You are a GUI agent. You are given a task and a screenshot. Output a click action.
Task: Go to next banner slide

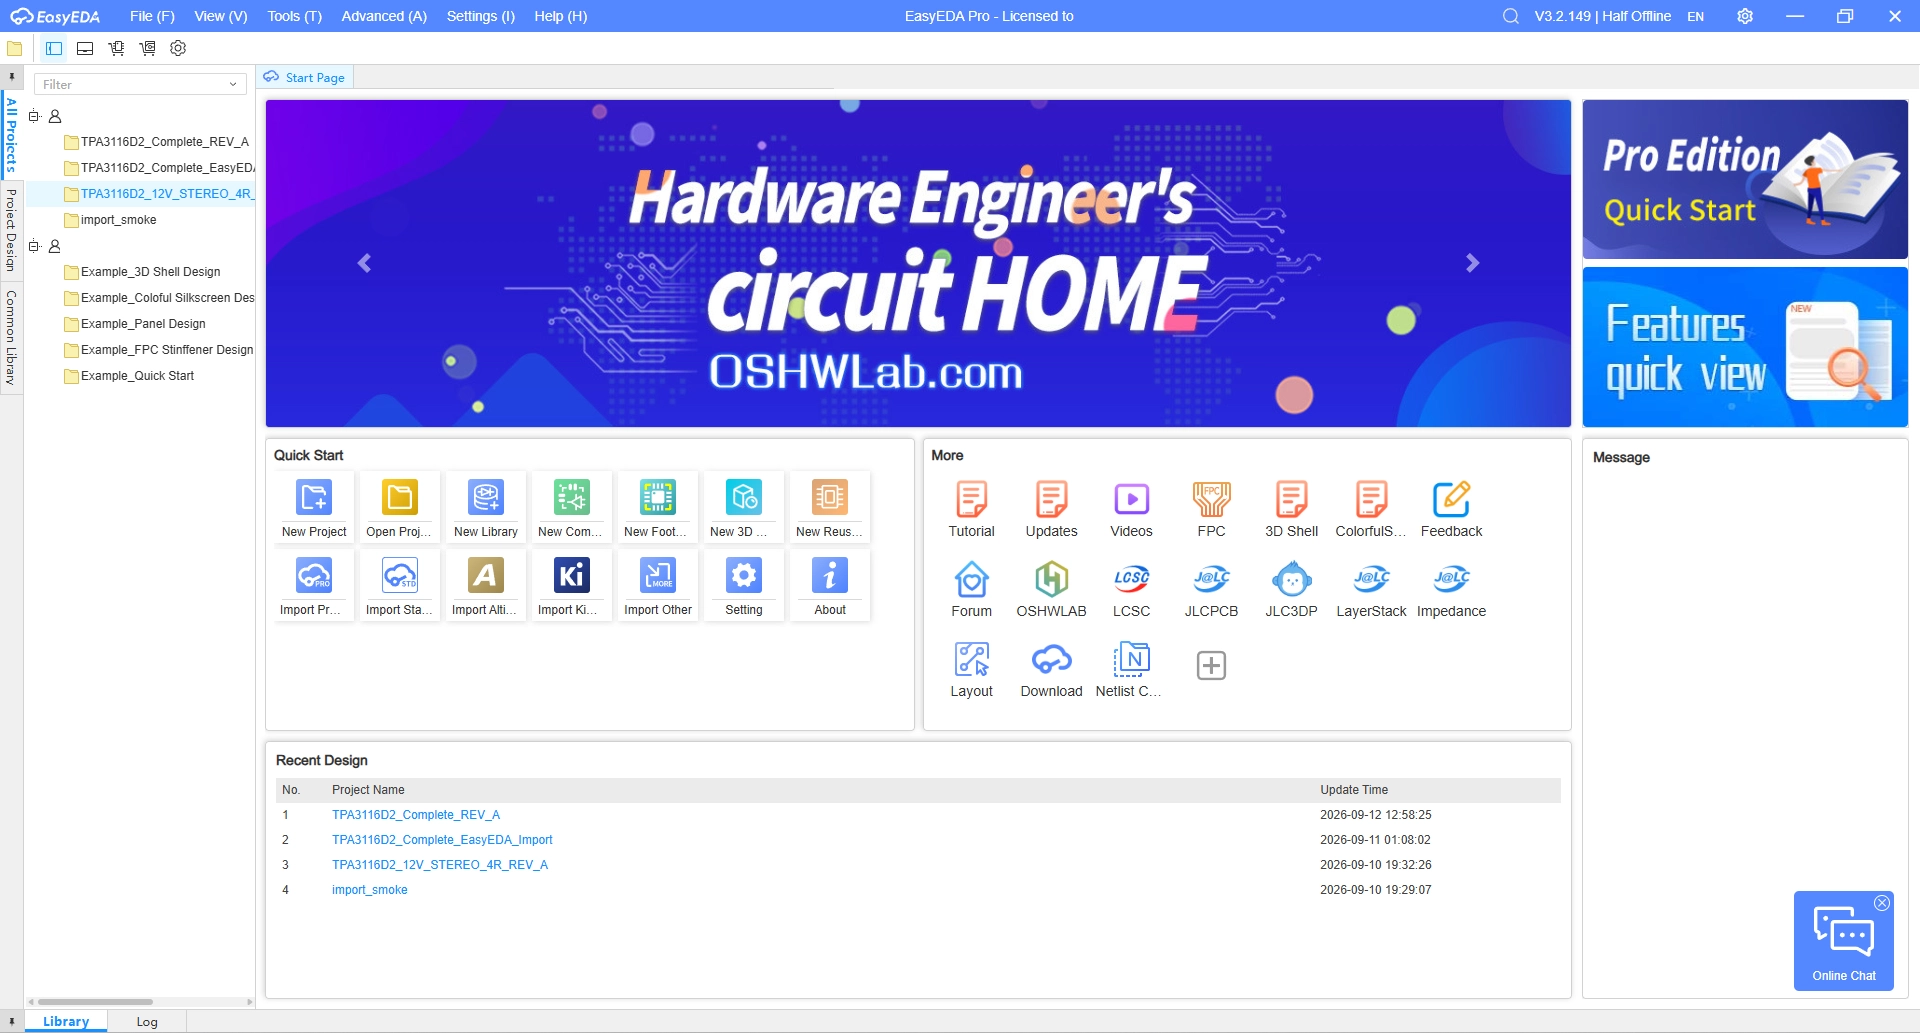tap(1472, 263)
